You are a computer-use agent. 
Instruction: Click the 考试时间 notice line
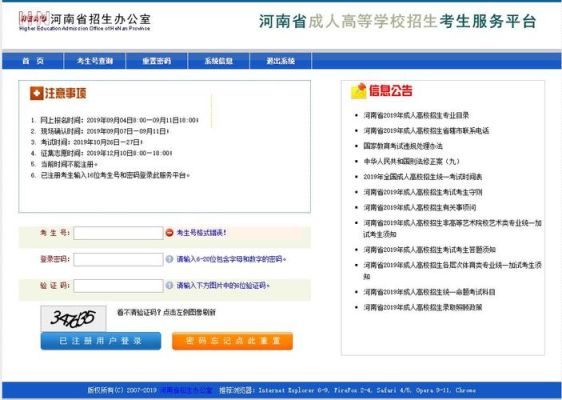[x=91, y=142]
